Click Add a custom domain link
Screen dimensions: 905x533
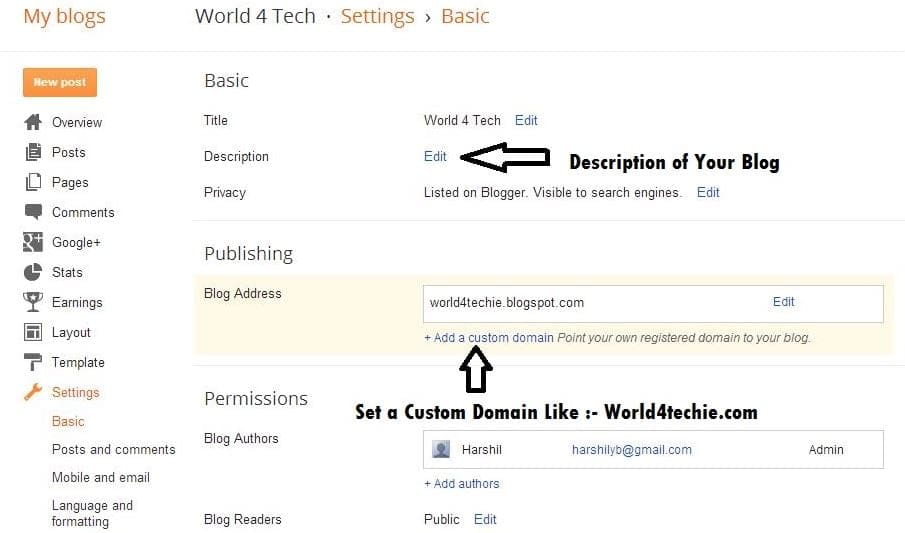click(489, 338)
